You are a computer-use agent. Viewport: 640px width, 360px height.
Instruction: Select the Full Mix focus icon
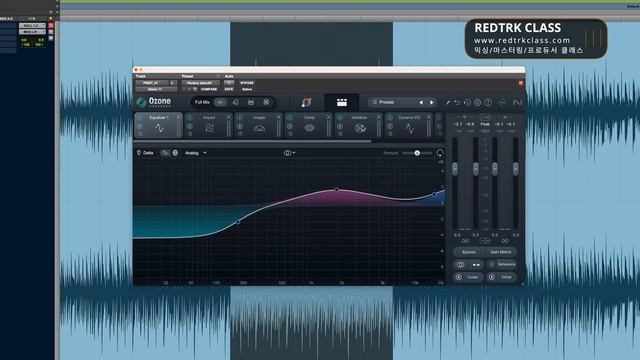[x=220, y=102]
